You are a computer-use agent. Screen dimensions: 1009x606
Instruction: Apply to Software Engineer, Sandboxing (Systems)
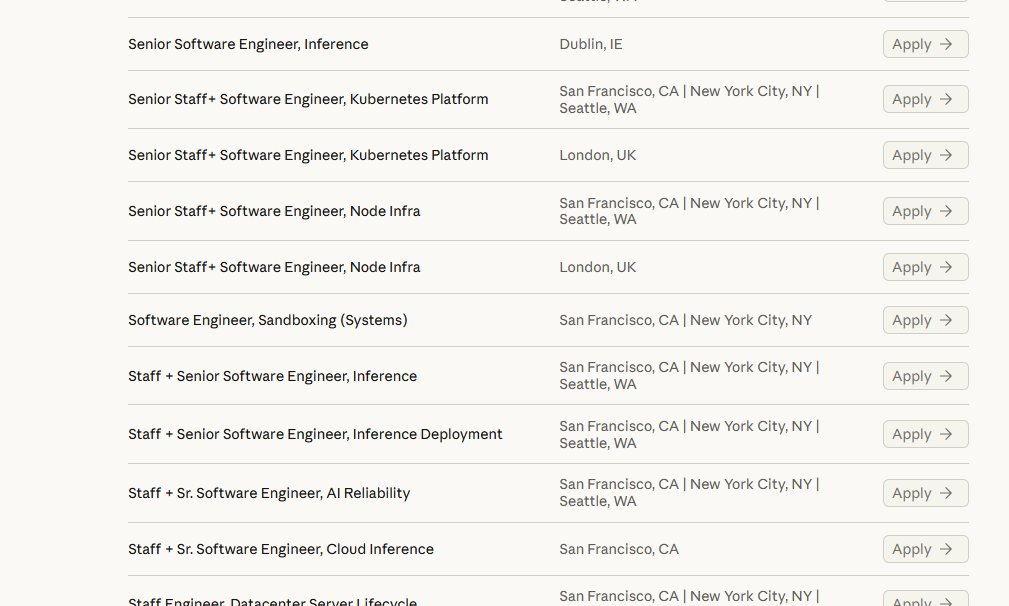click(x=925, y=320)
